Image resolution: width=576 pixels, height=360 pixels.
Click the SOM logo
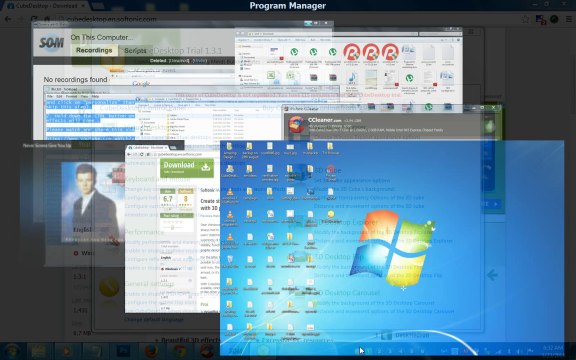coord(51,43)
